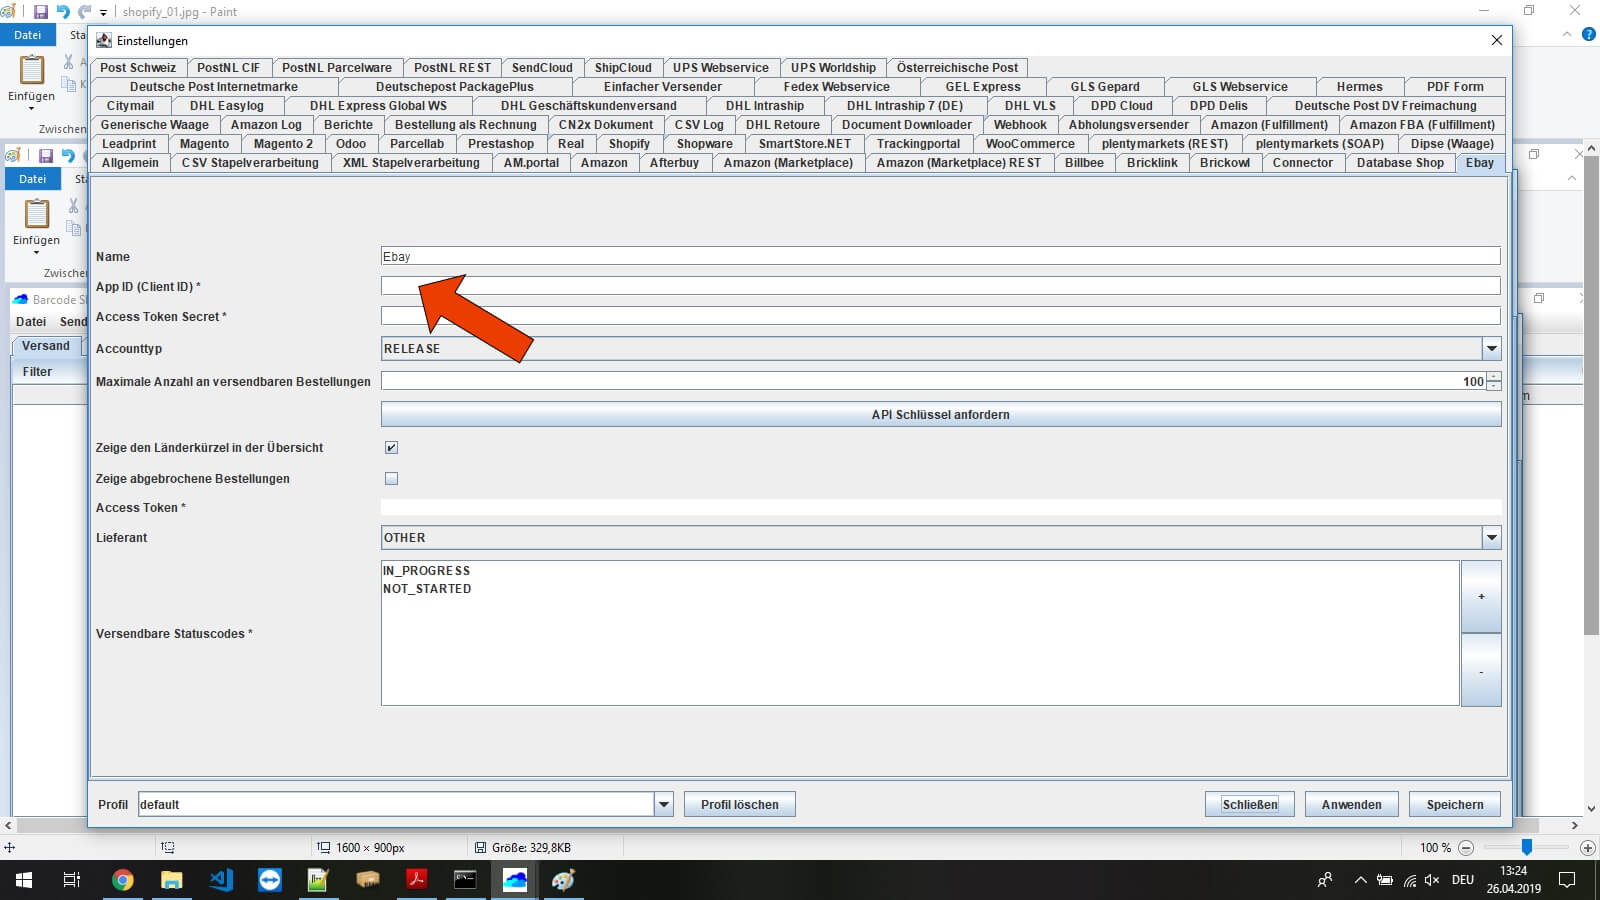
Task: Click API Schlüssel anfordern button
Action: (940, 414)
